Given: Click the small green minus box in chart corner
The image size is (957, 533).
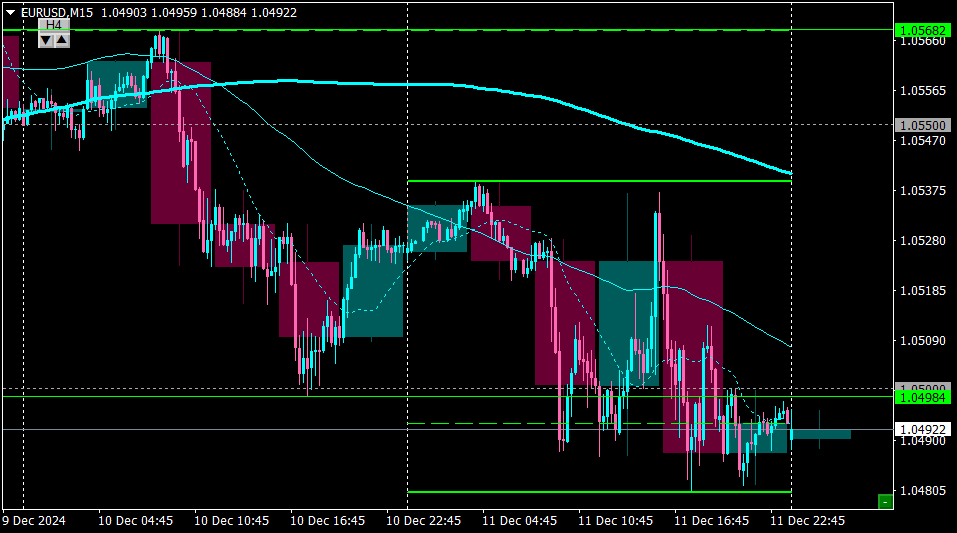Looking at the screenshot, I should point(885,502).
